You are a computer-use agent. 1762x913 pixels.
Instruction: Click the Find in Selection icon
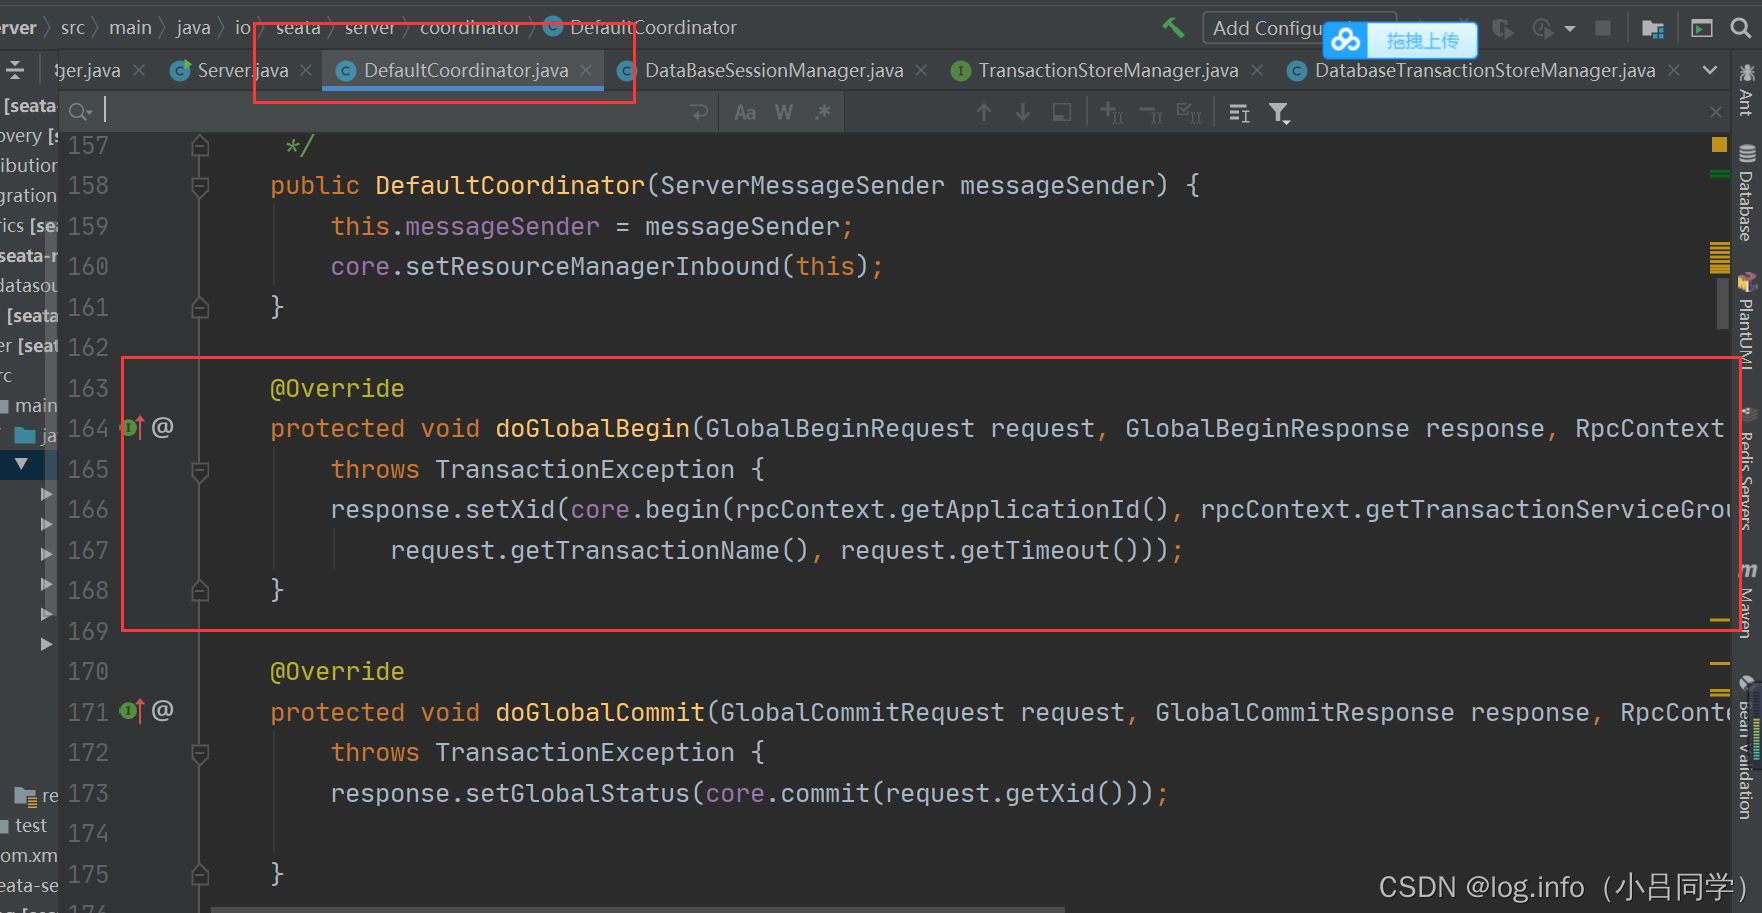click(1062, 112)
